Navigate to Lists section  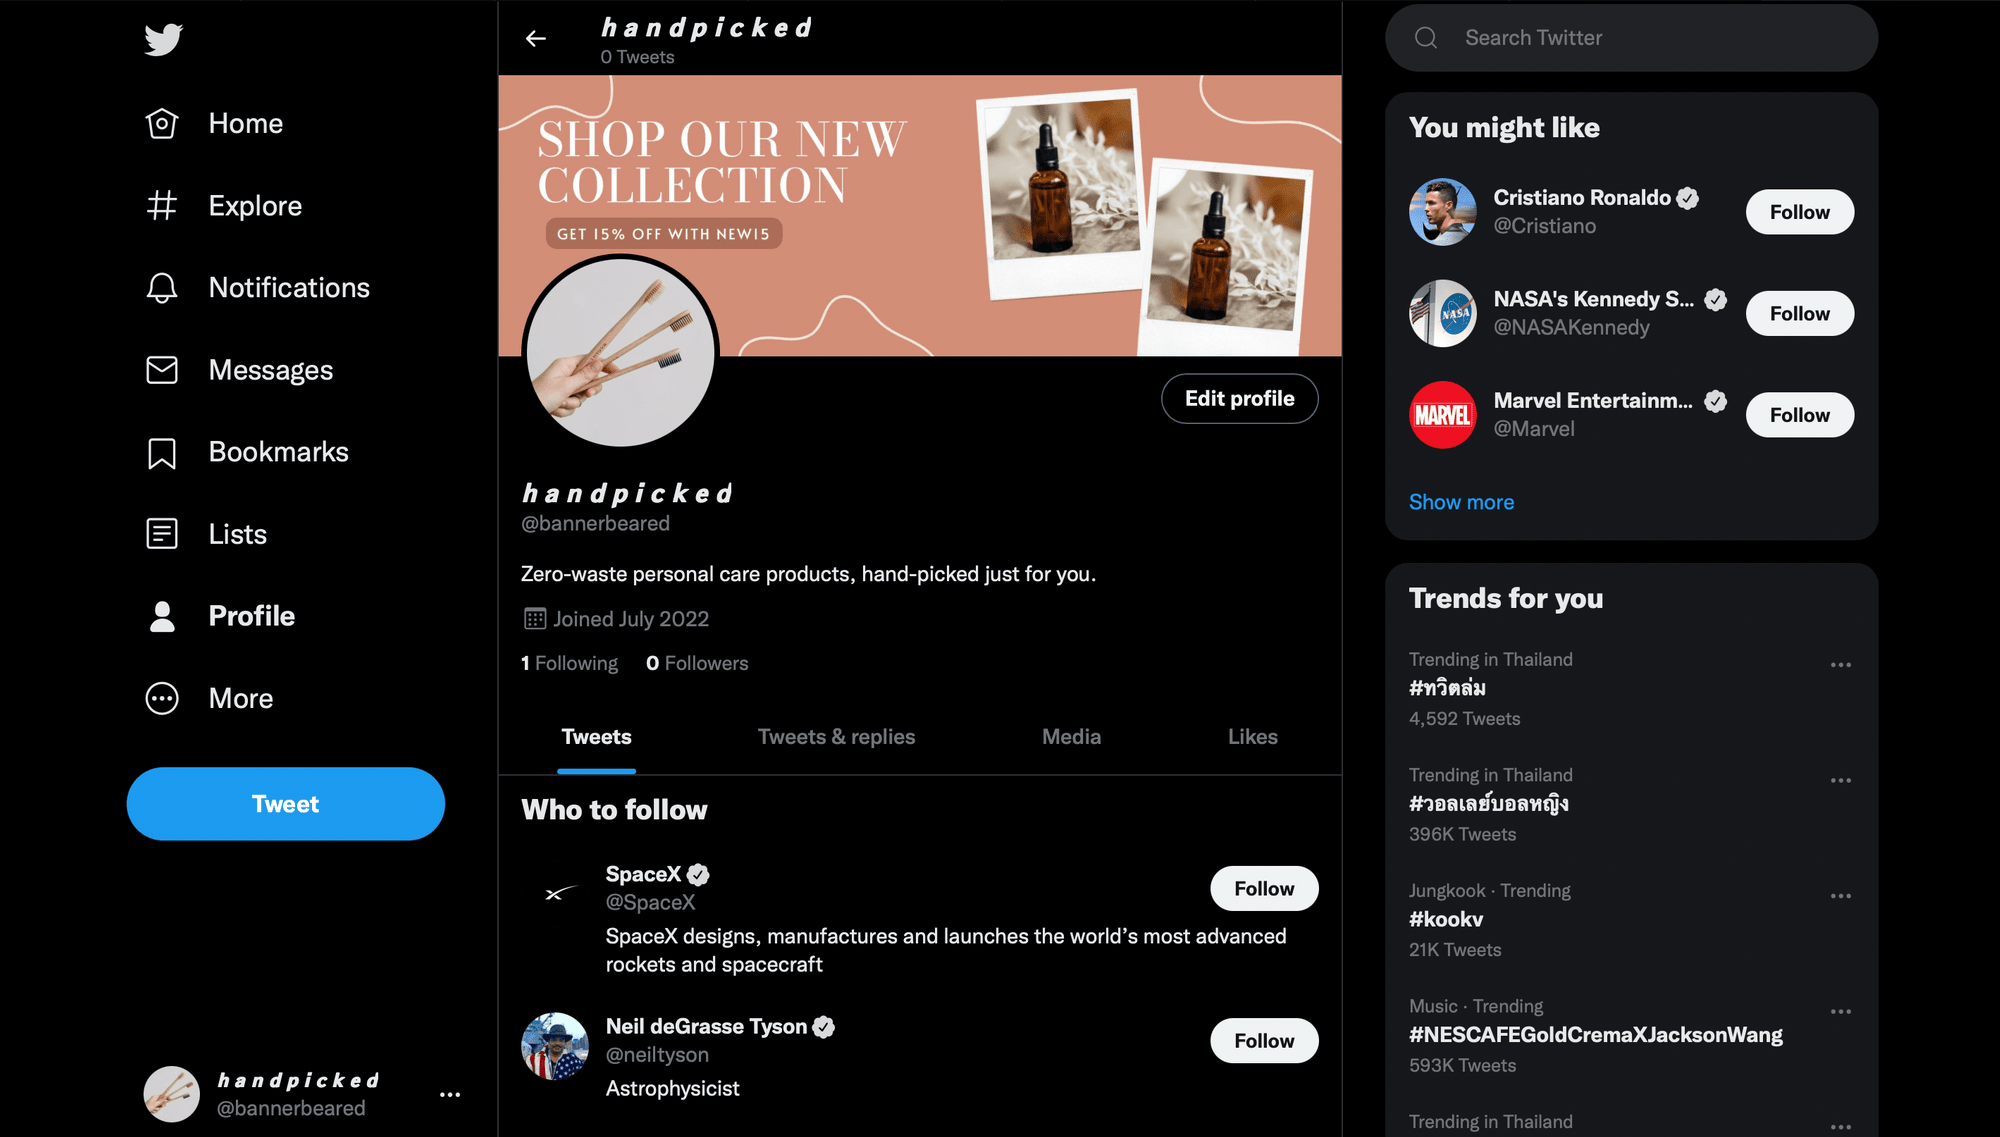coord(236,534)
